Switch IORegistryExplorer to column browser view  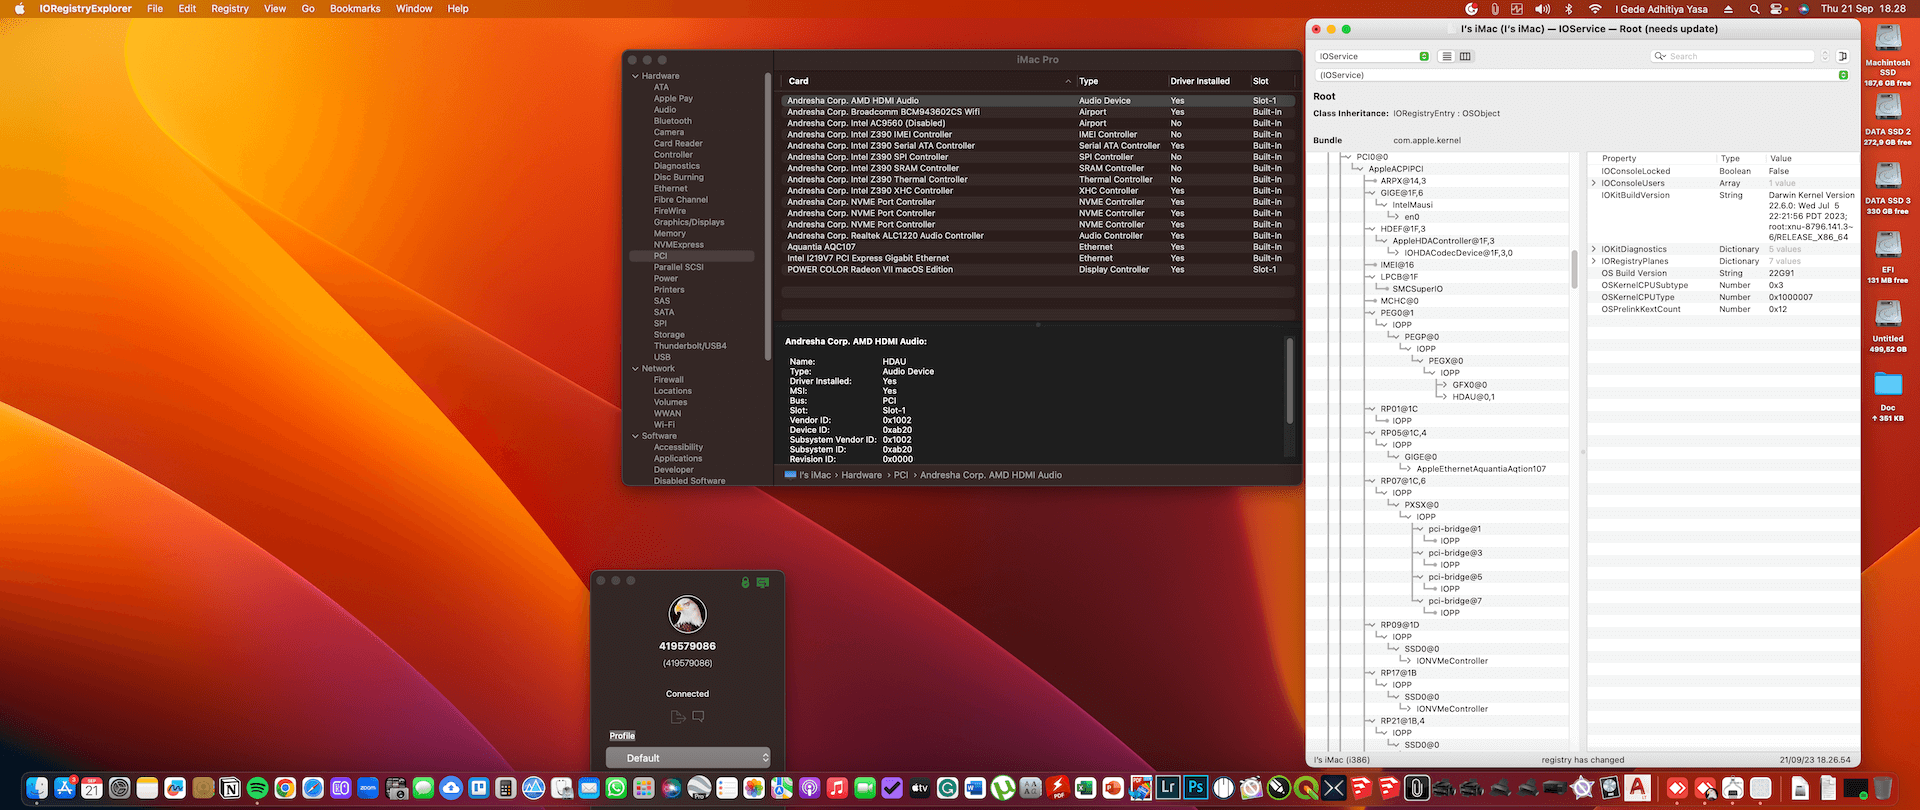(1465, 56)
